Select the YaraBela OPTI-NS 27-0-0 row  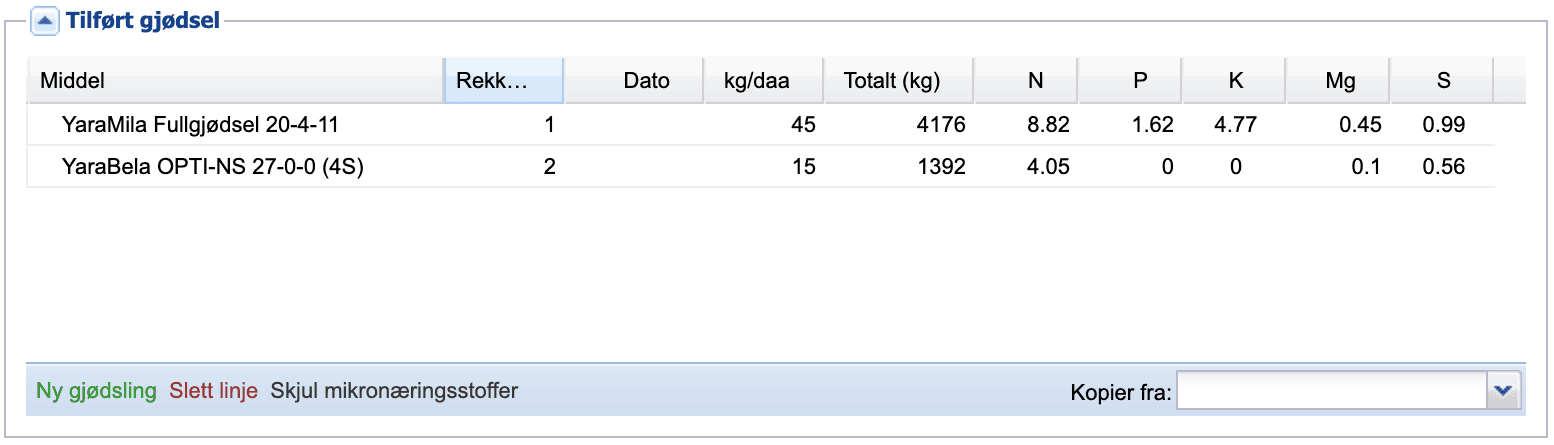point(761,166)
